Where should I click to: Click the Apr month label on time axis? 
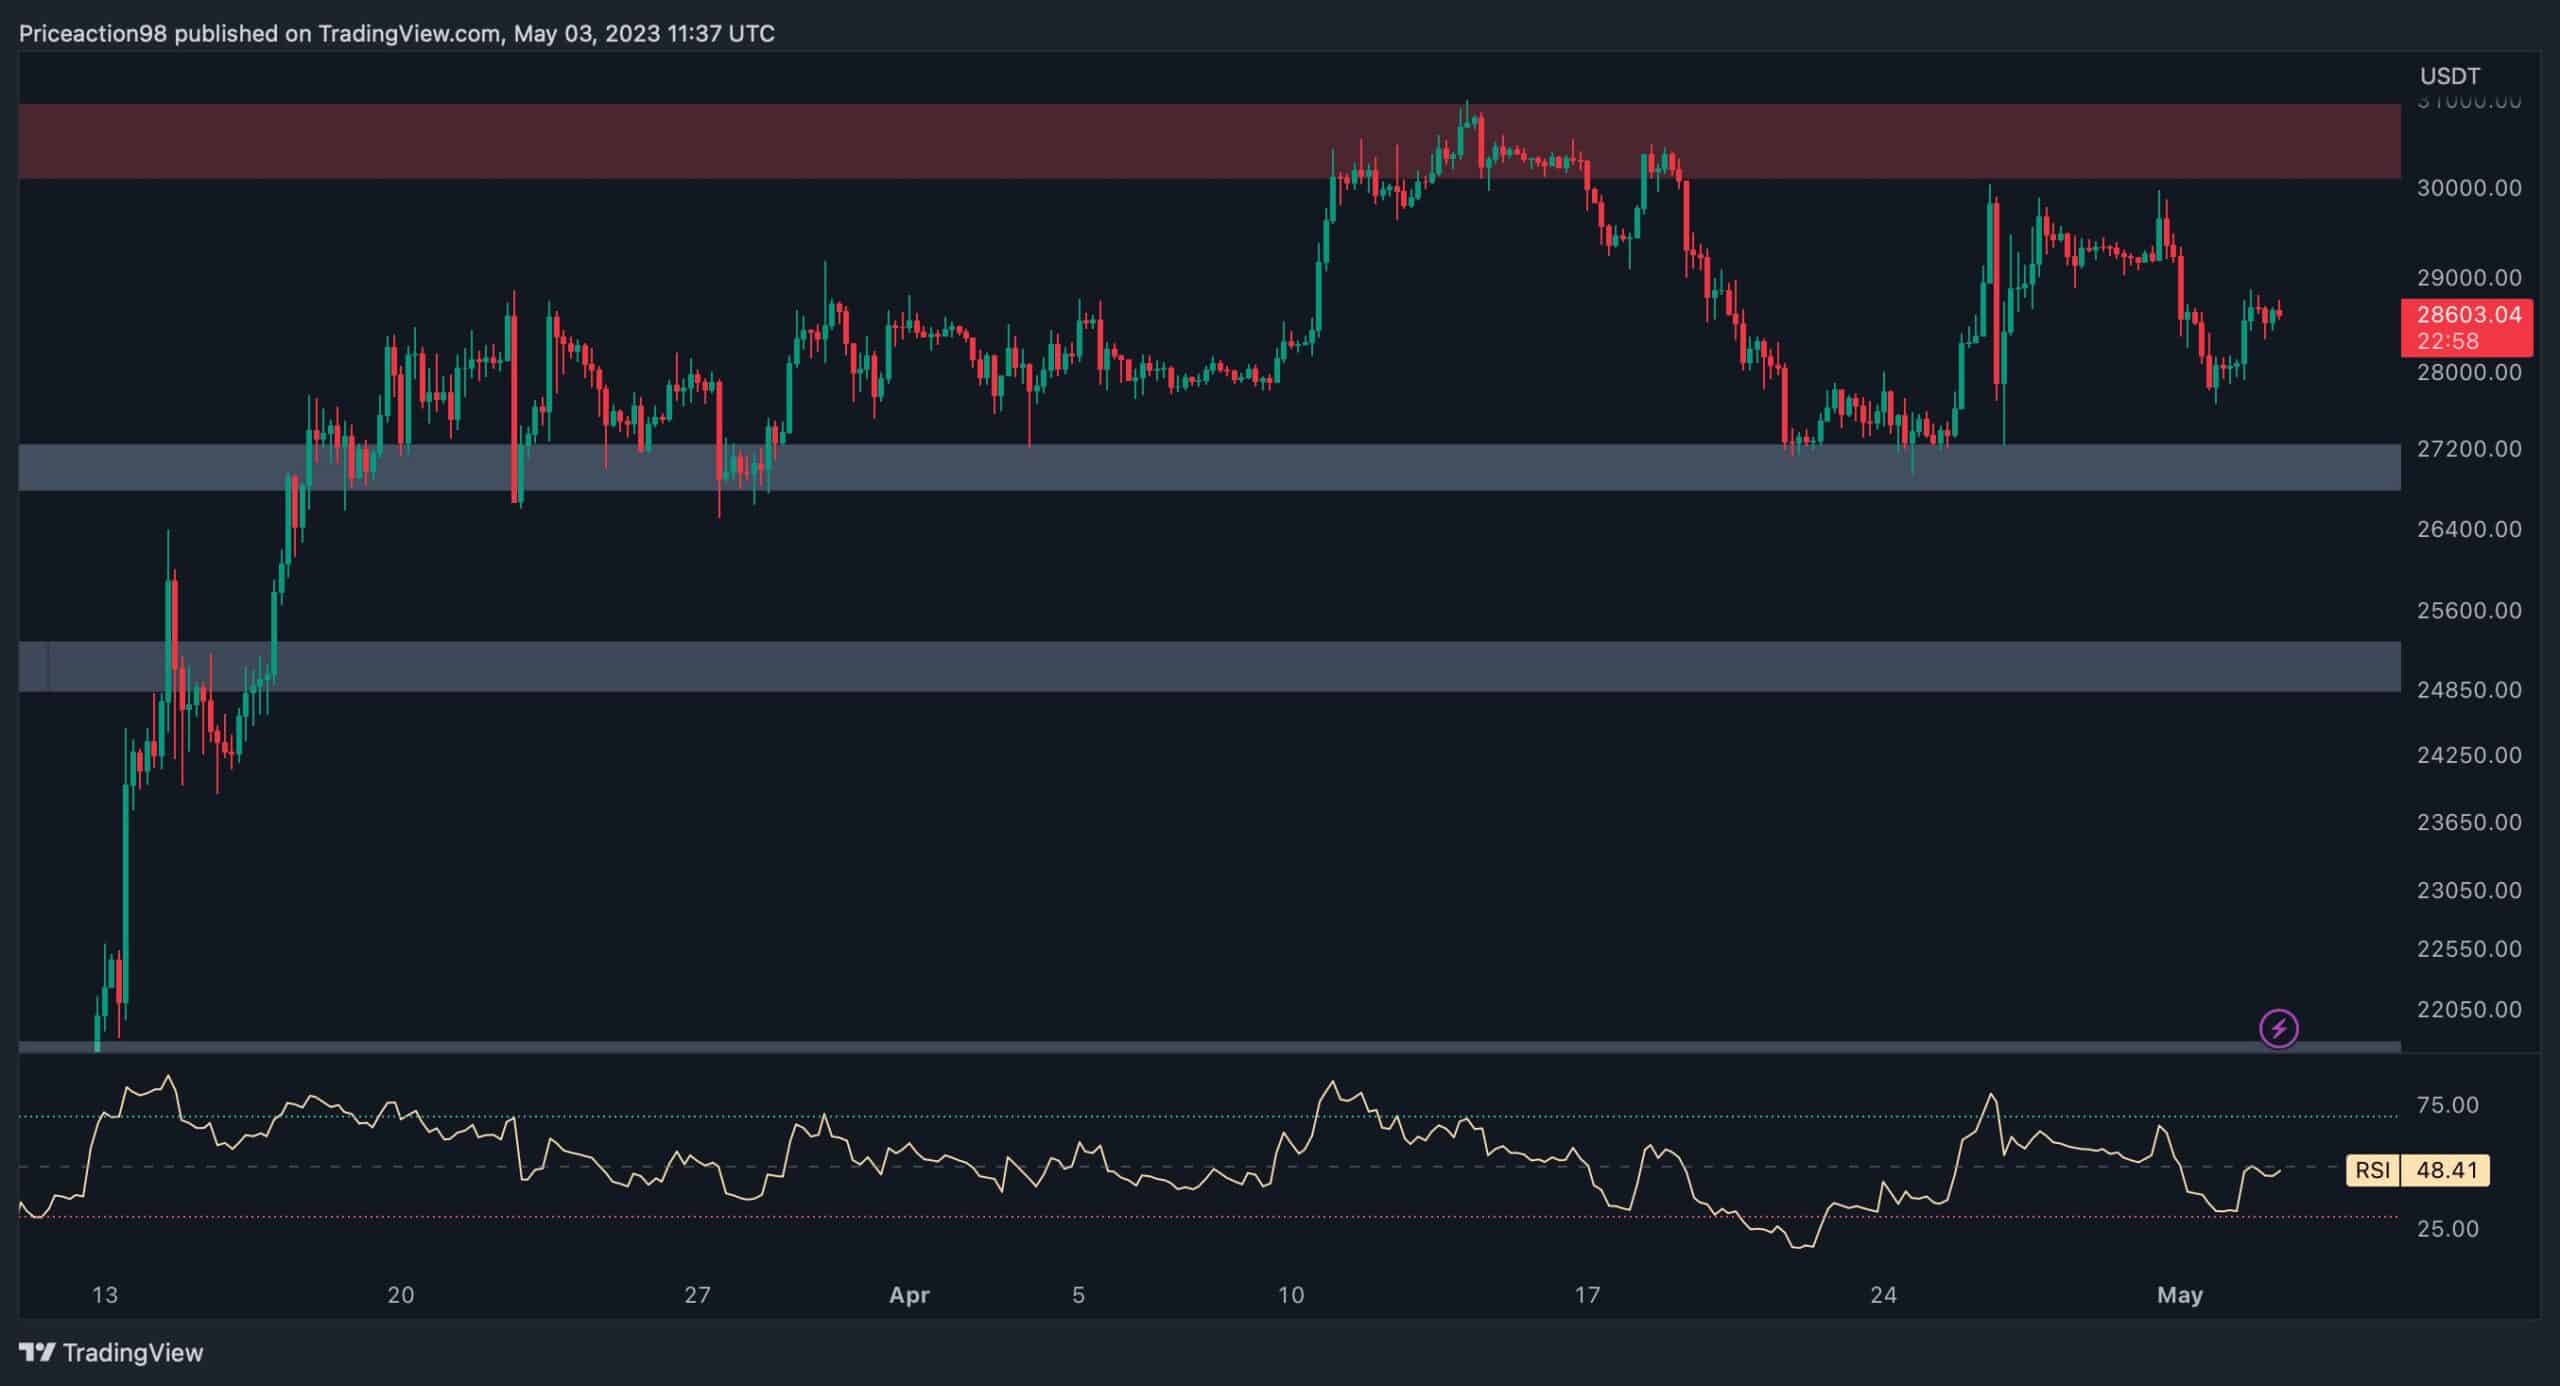tap(909, 1295)
